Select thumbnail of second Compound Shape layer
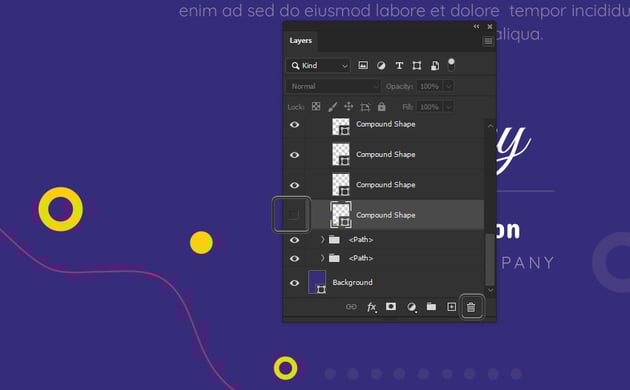This screenshot has width=630, height=390. coord(341,155)
